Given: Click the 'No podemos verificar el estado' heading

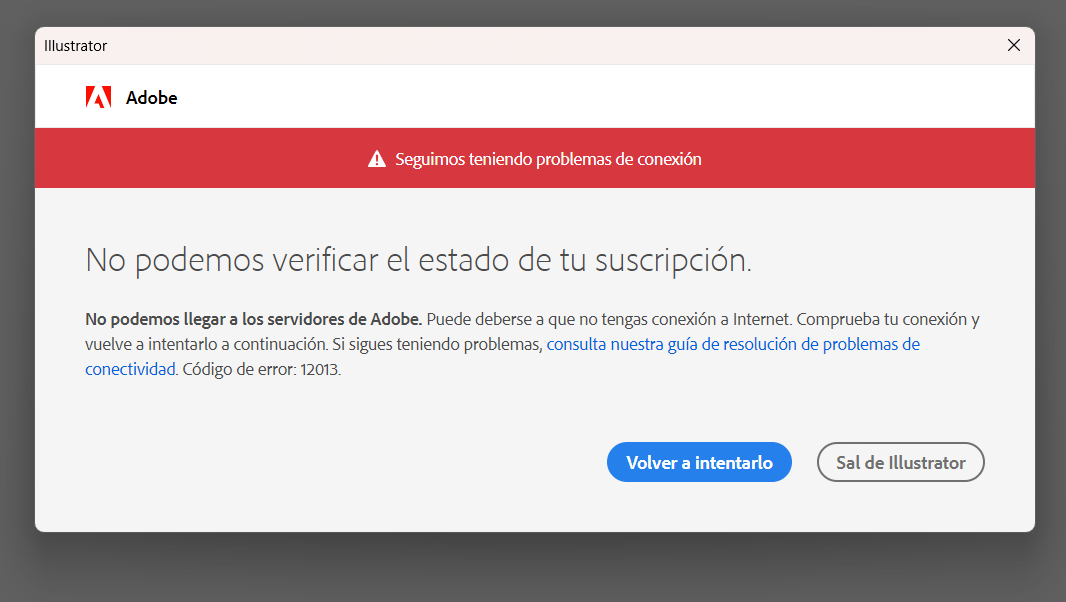Looking at the screenshot, I should [x=418, y=260].
